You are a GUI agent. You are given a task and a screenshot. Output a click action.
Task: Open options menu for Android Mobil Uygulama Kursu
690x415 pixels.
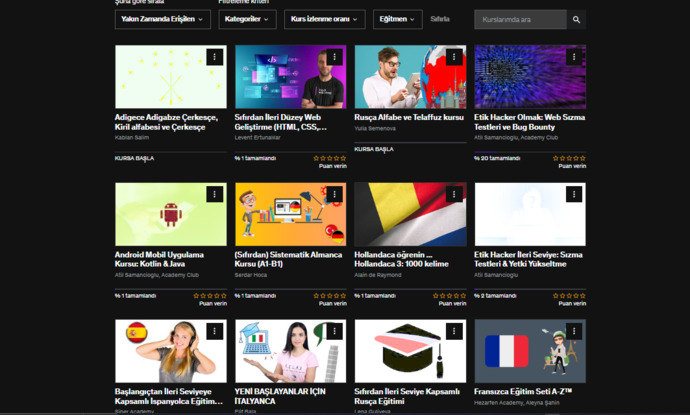pyautogui.click(x=215, y=194)
